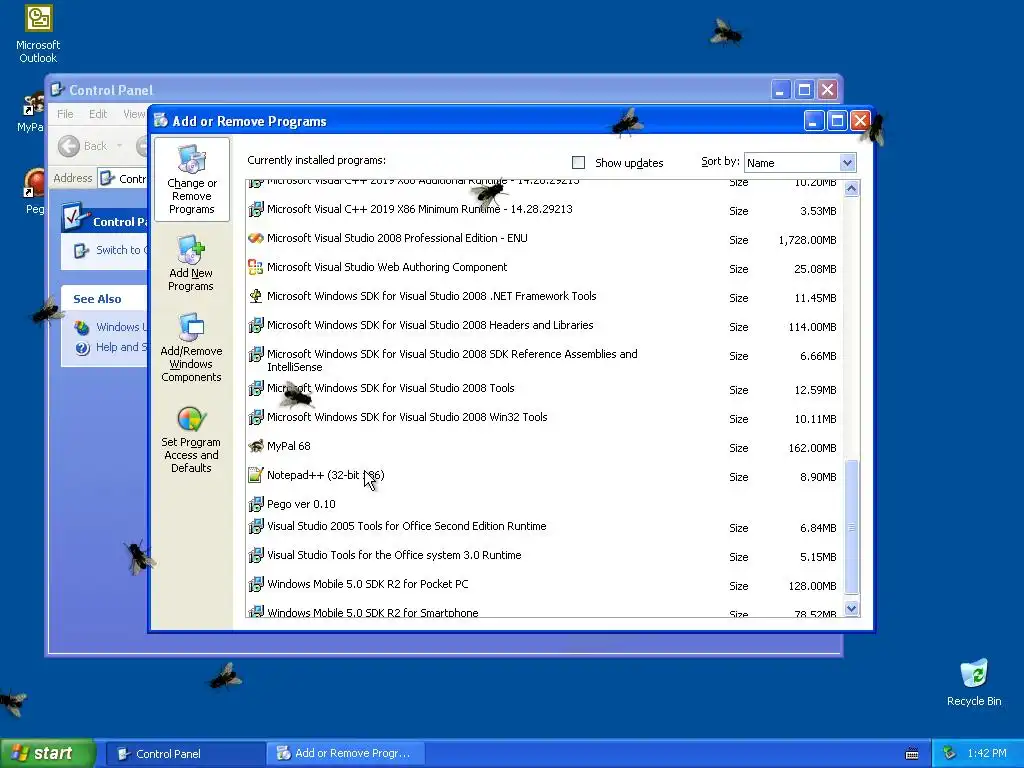Click Visual Studio 2008 Professional Edition icon
The height and width of the screenshot is (768, 1024).
(256, 238)
